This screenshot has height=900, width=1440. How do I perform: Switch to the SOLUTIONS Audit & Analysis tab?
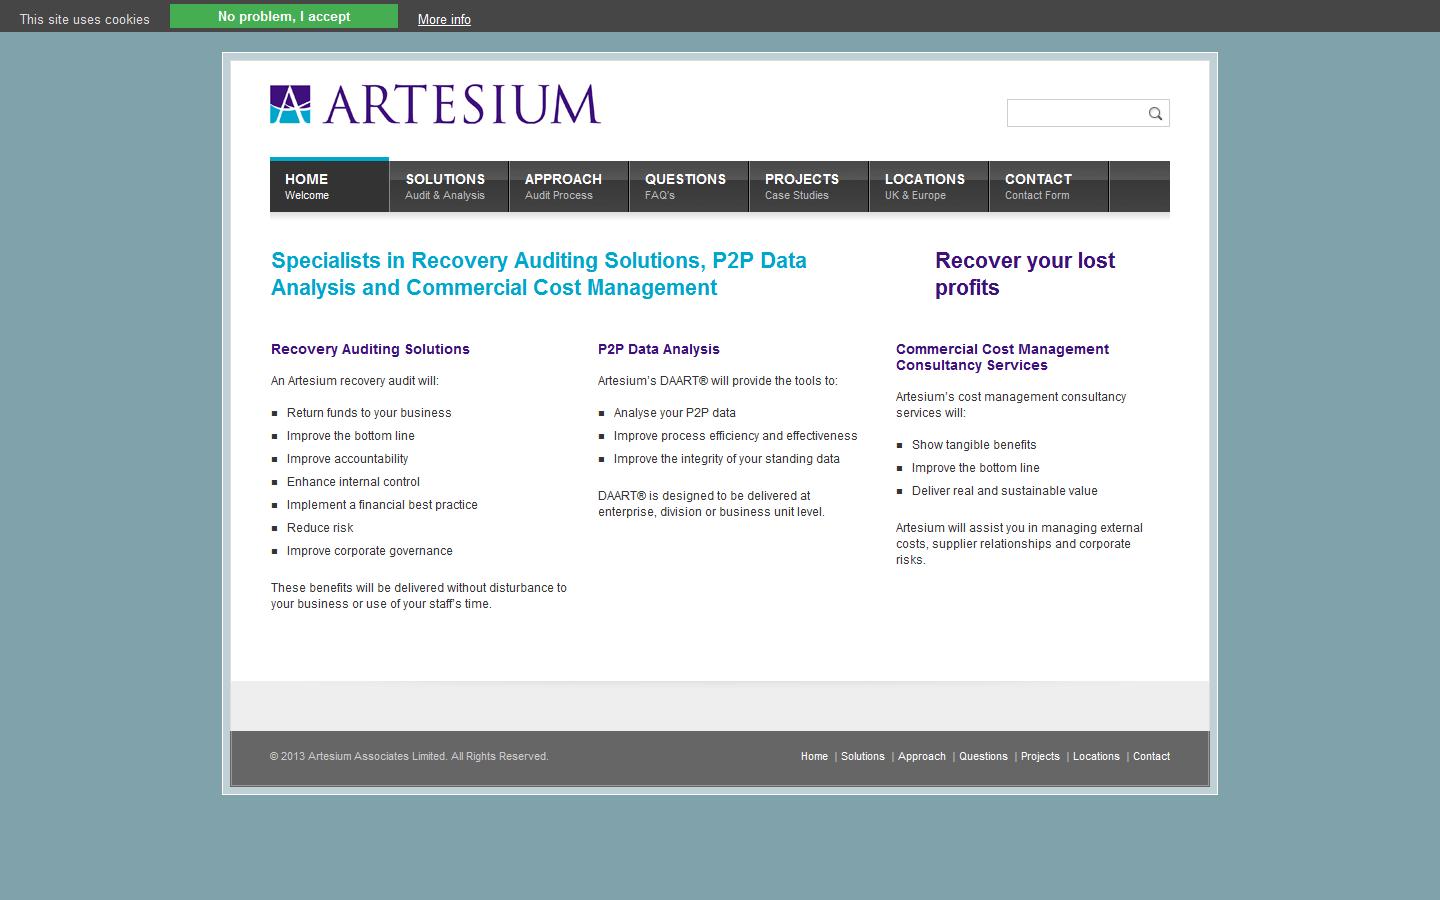(446, 186)
